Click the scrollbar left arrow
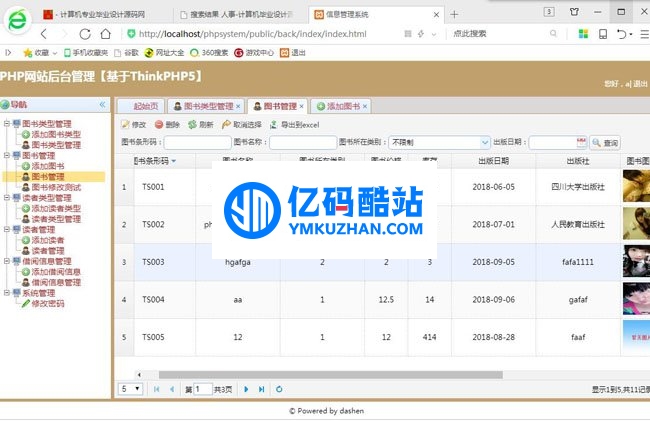Image resolution: width=650 pixels, height=421 pixels. tap(139, 375)
